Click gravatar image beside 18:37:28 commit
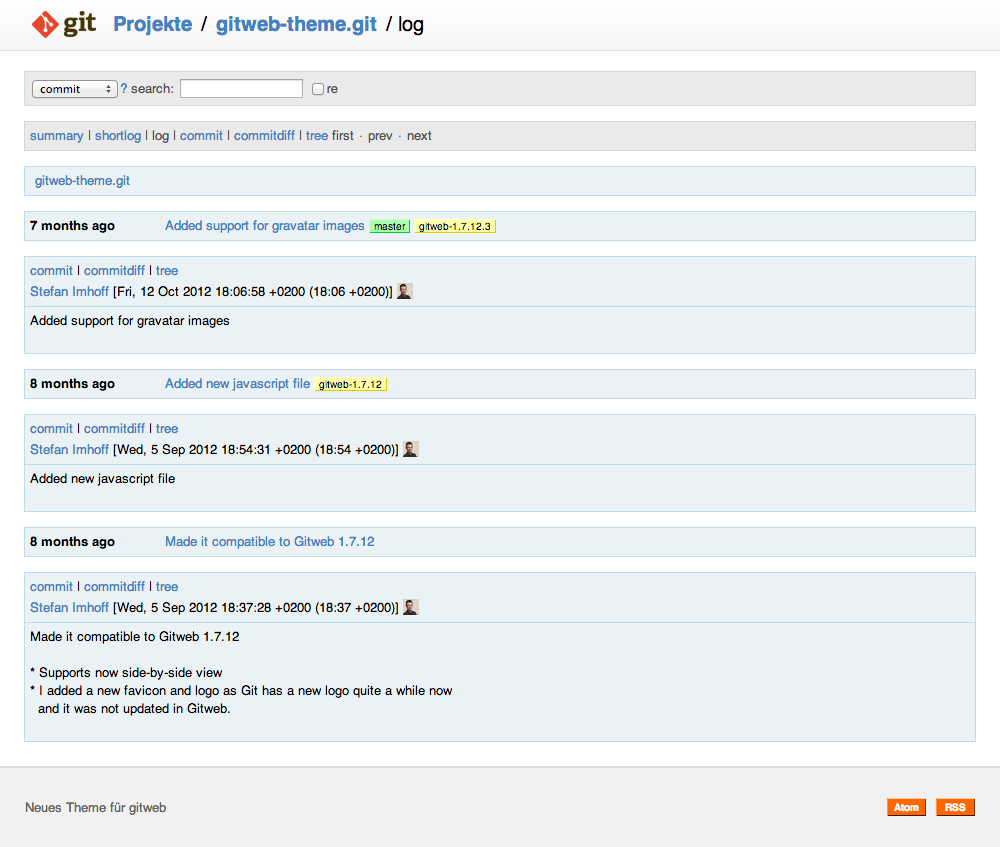The height and width of the screenshot is (847, 1000). pos(410,607)
